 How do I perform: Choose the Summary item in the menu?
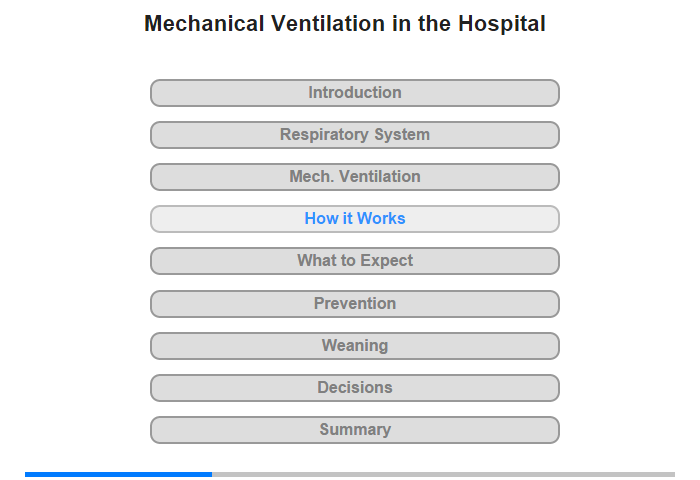tap(354, 430)
